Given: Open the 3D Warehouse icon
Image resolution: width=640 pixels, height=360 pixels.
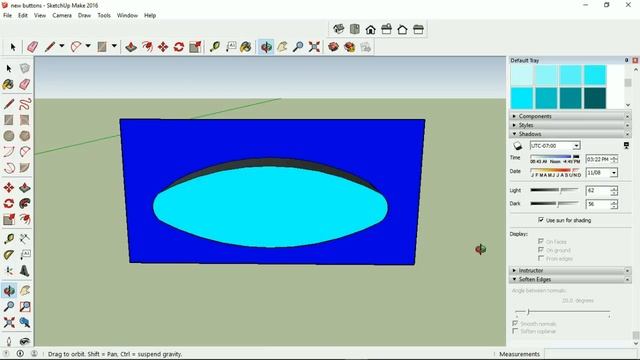Looking at the screenshot, I should pos(333,47).
